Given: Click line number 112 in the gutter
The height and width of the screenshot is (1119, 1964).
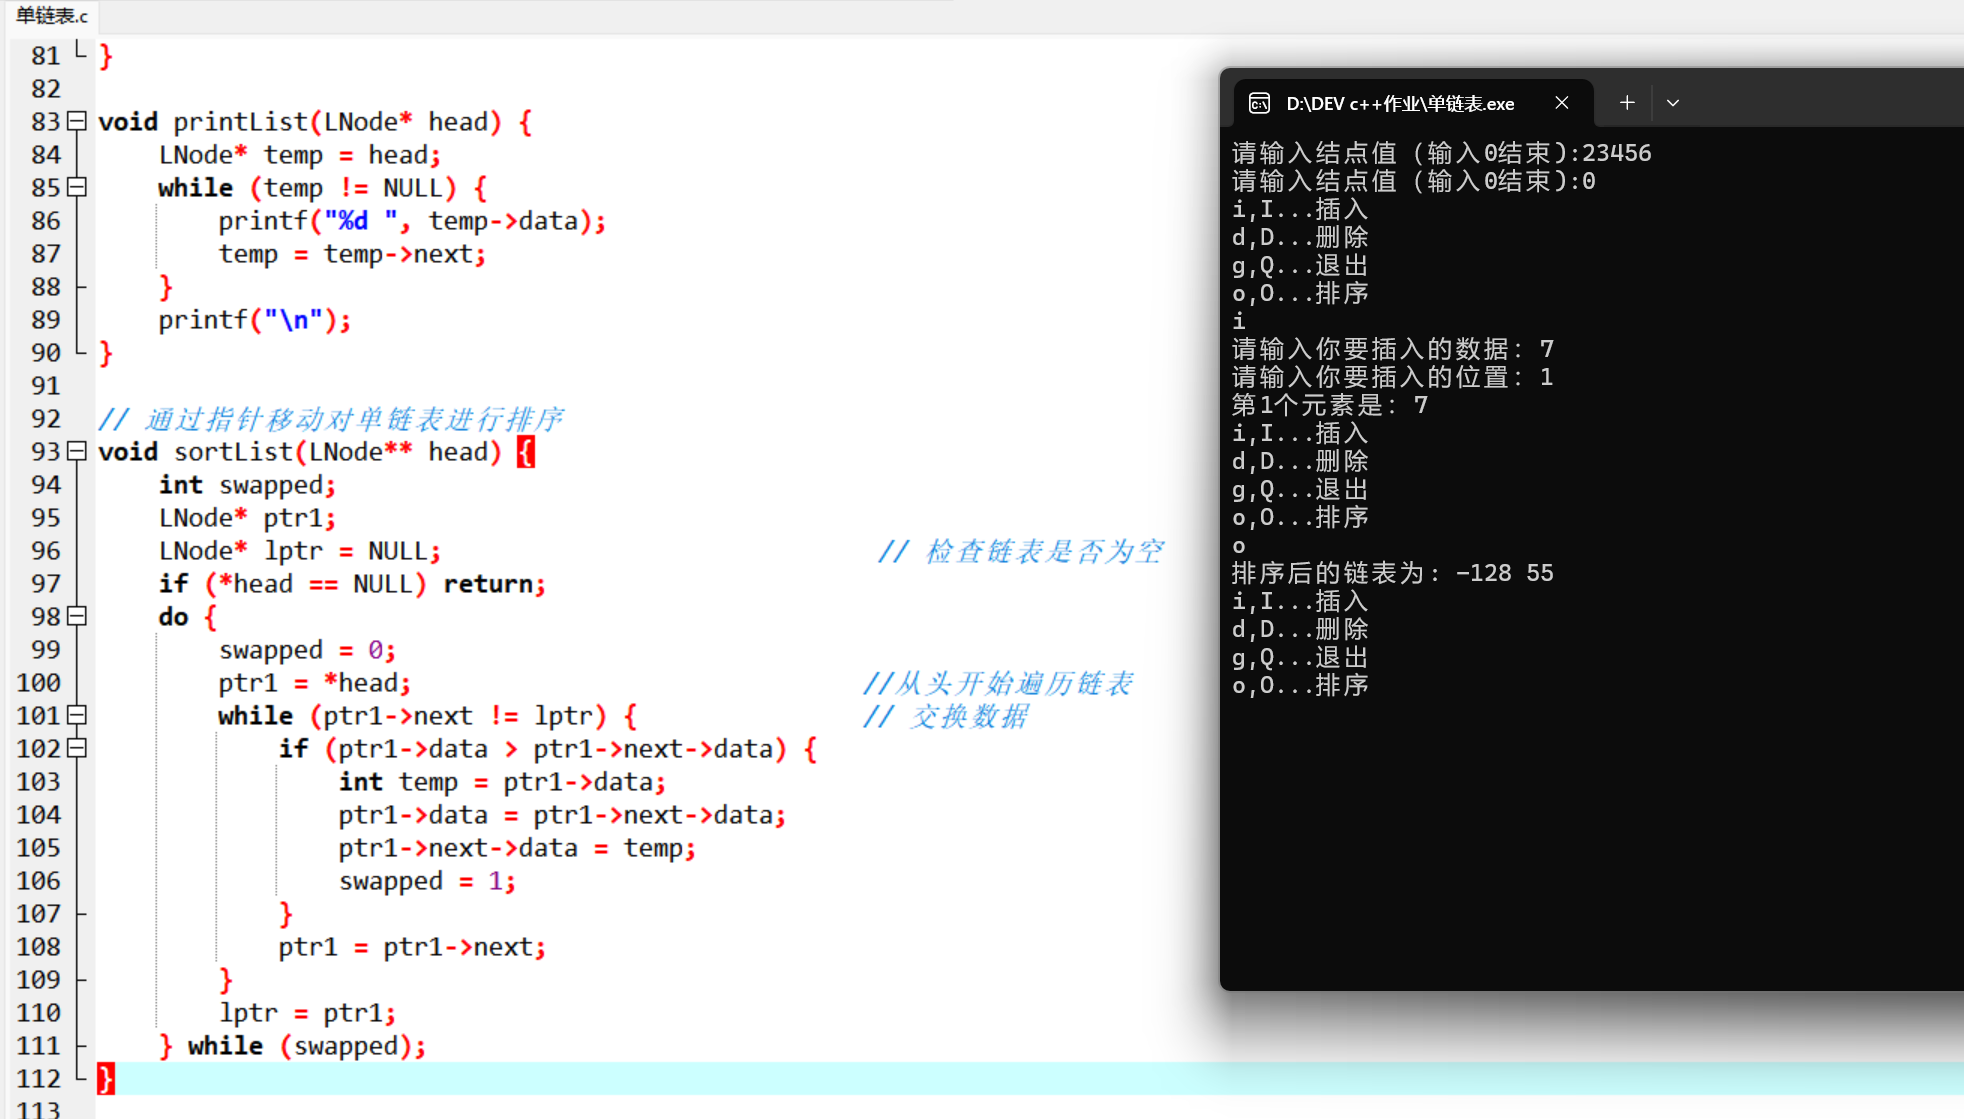Looking at the screenshot, I should click(38, 1079).
